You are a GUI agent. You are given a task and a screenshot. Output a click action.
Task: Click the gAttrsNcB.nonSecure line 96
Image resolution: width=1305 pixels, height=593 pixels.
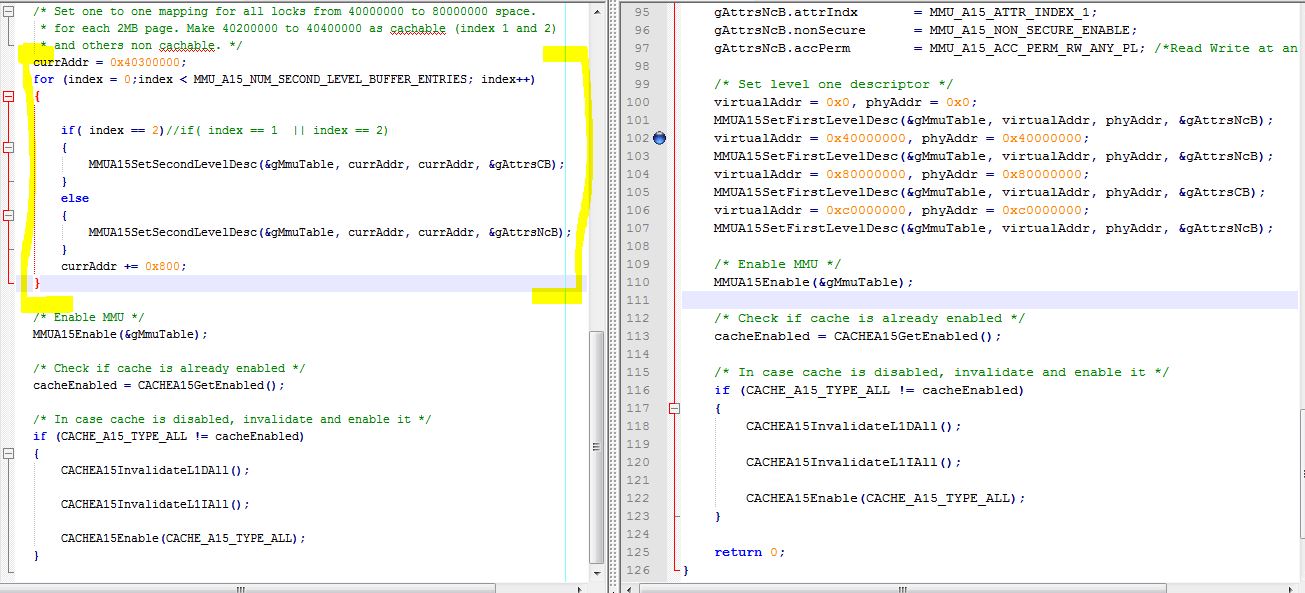pyautogui.click(x=925, y=30)
